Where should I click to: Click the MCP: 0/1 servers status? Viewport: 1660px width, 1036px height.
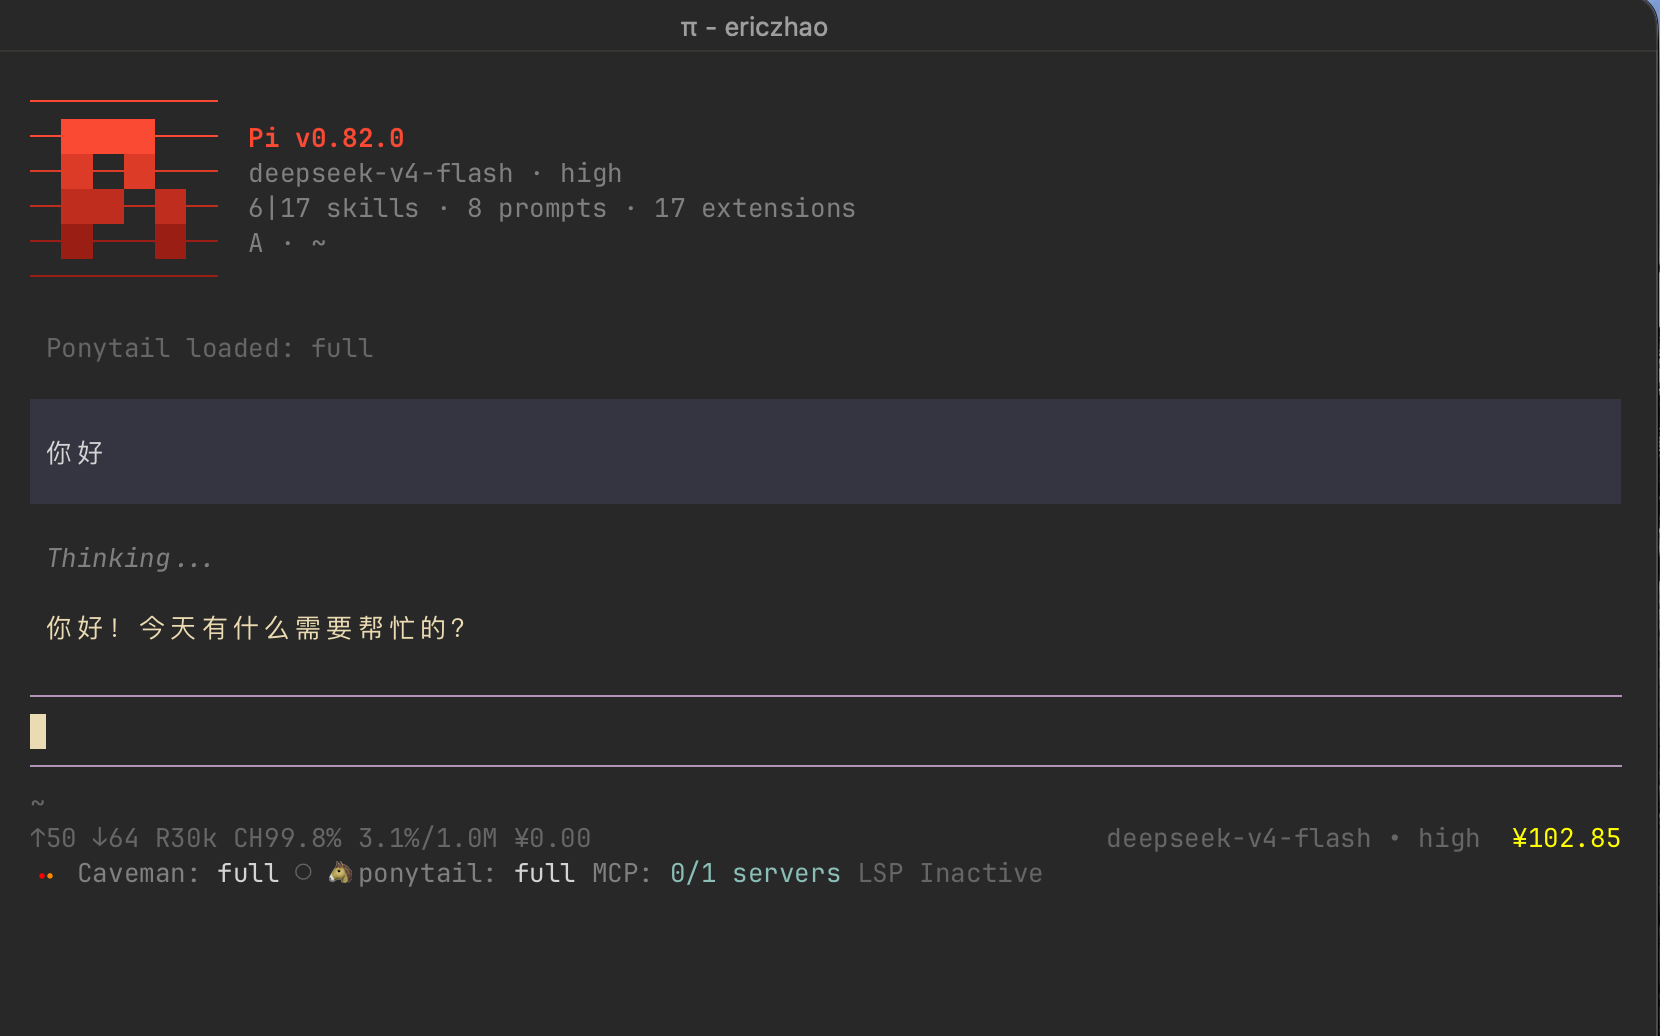(716, 873)
